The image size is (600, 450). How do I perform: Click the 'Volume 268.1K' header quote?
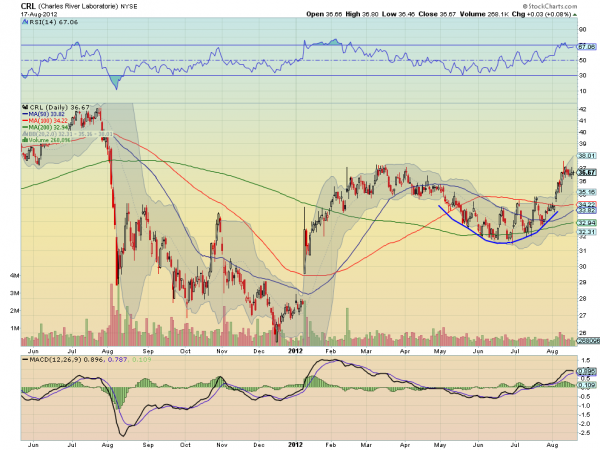coord(484,14)
